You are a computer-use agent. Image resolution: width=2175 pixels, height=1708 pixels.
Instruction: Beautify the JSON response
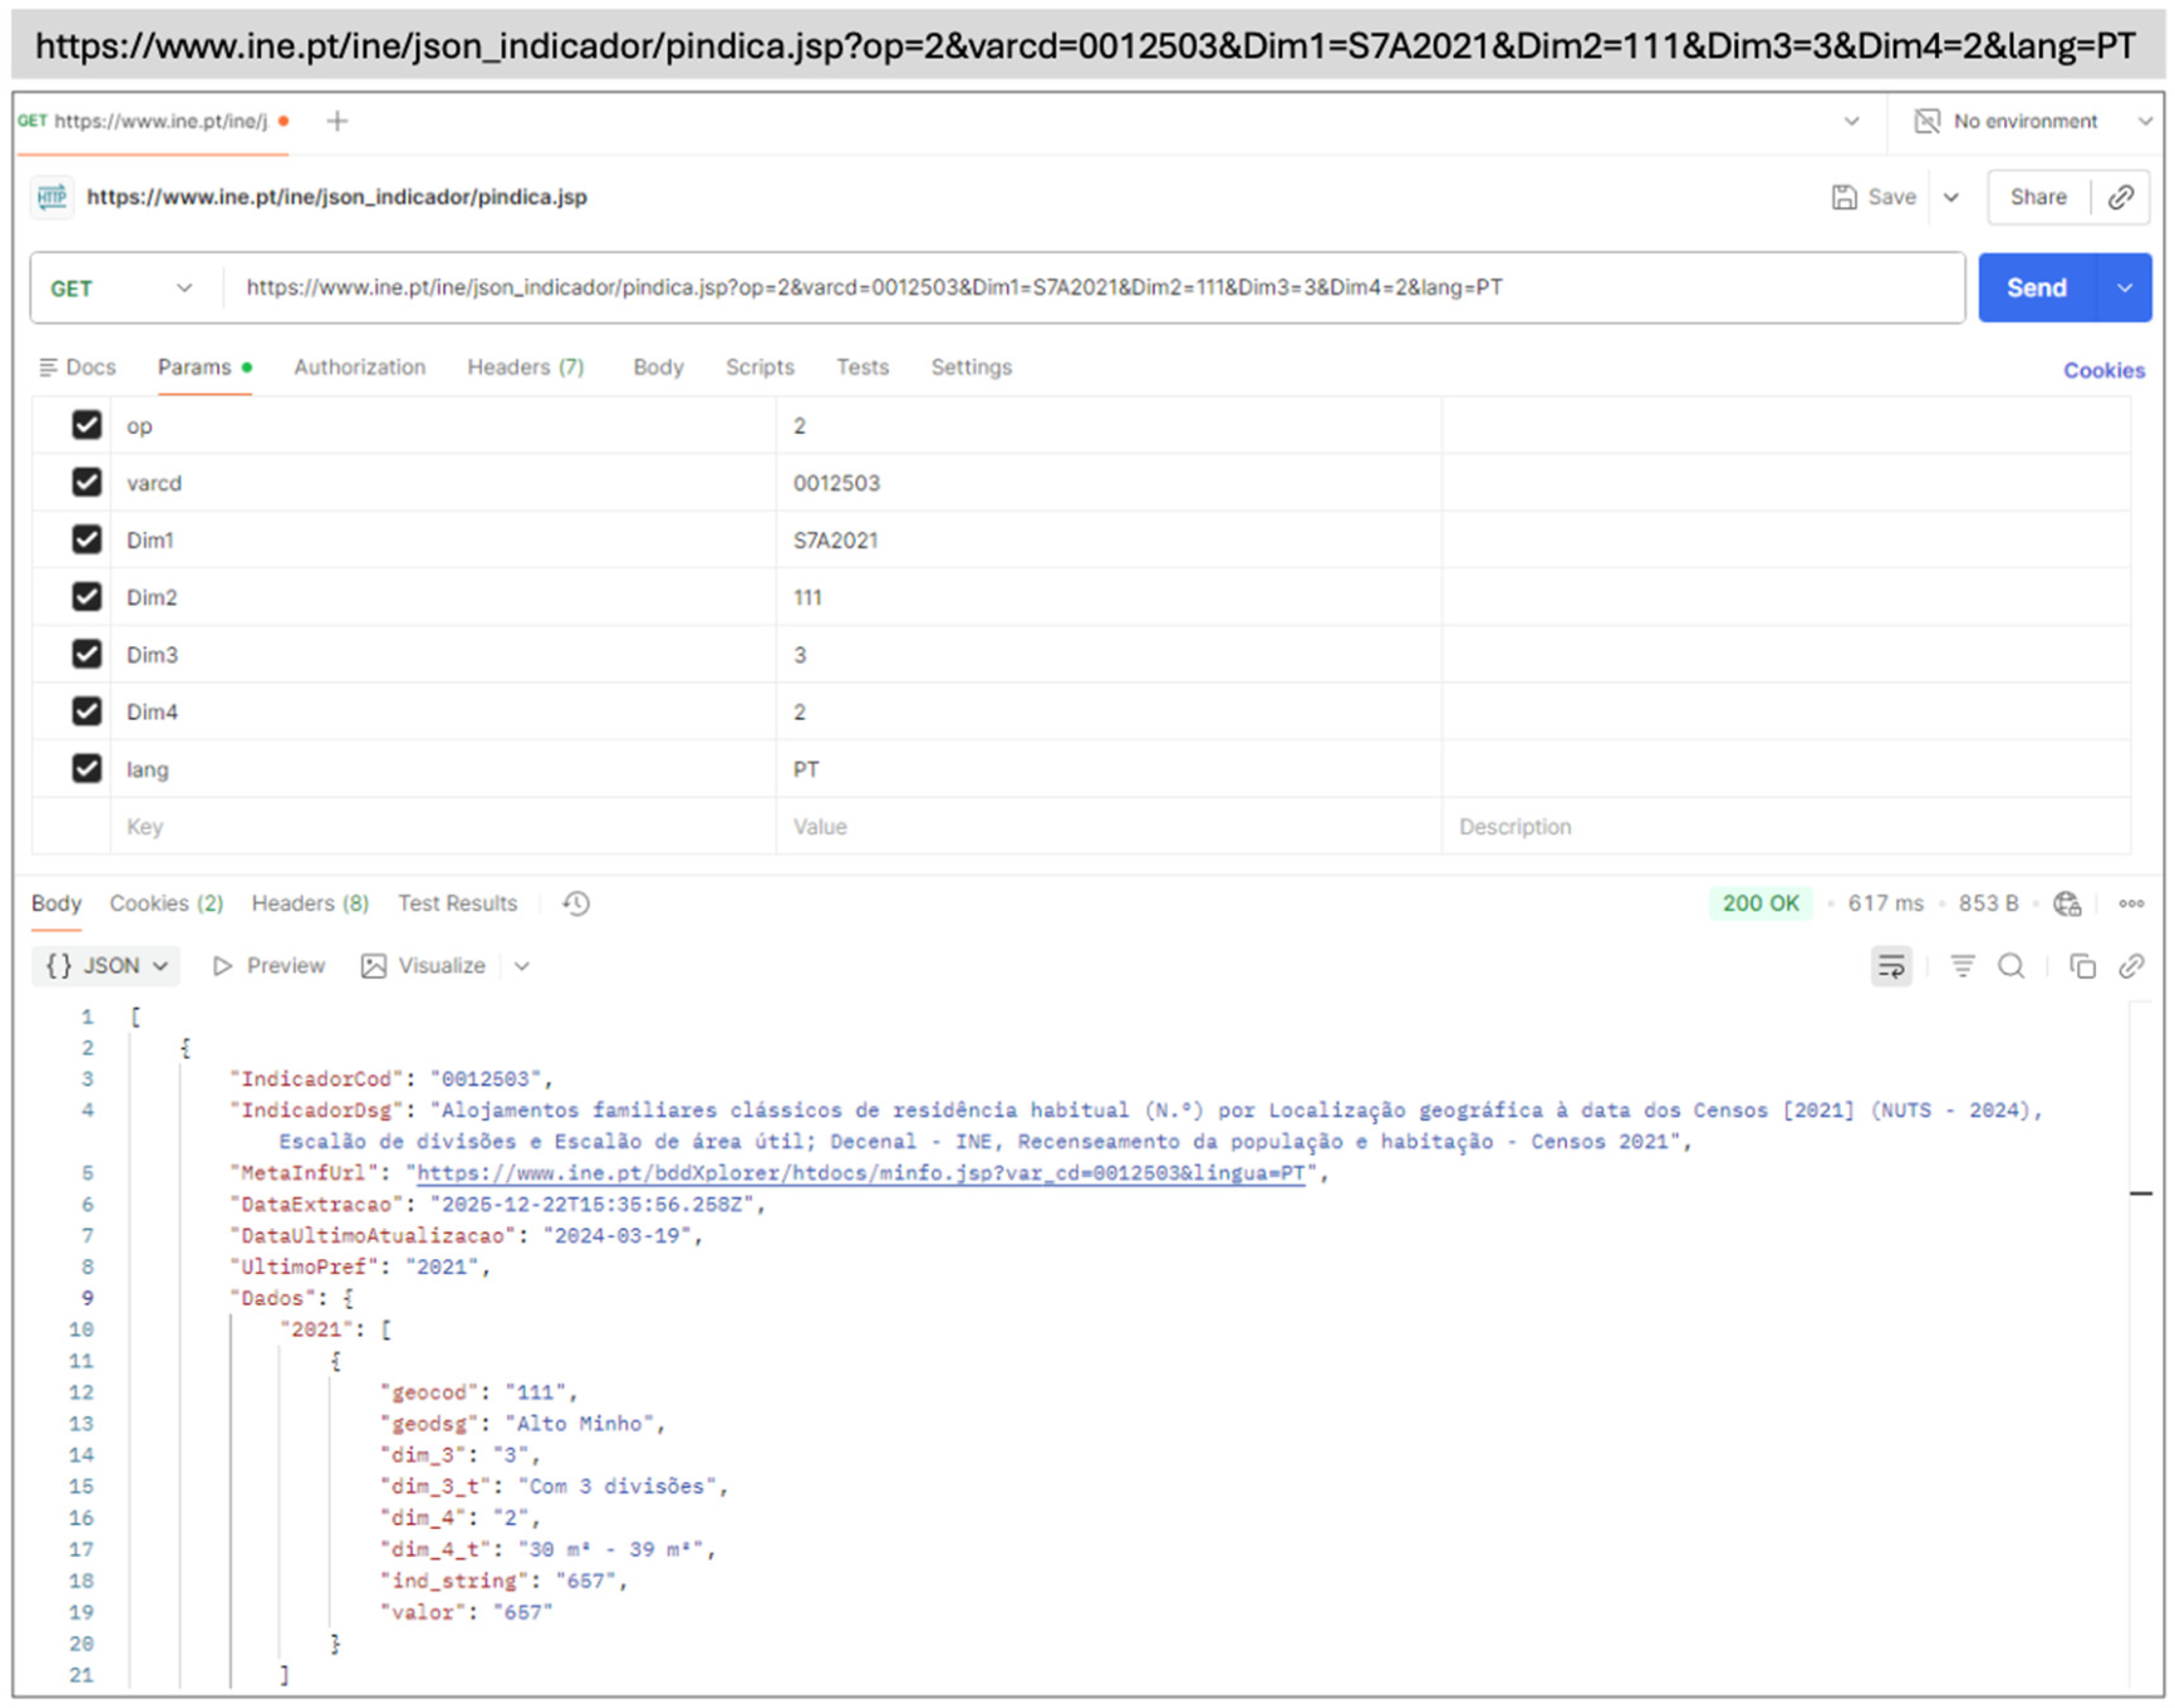(x=1962, y=966)
